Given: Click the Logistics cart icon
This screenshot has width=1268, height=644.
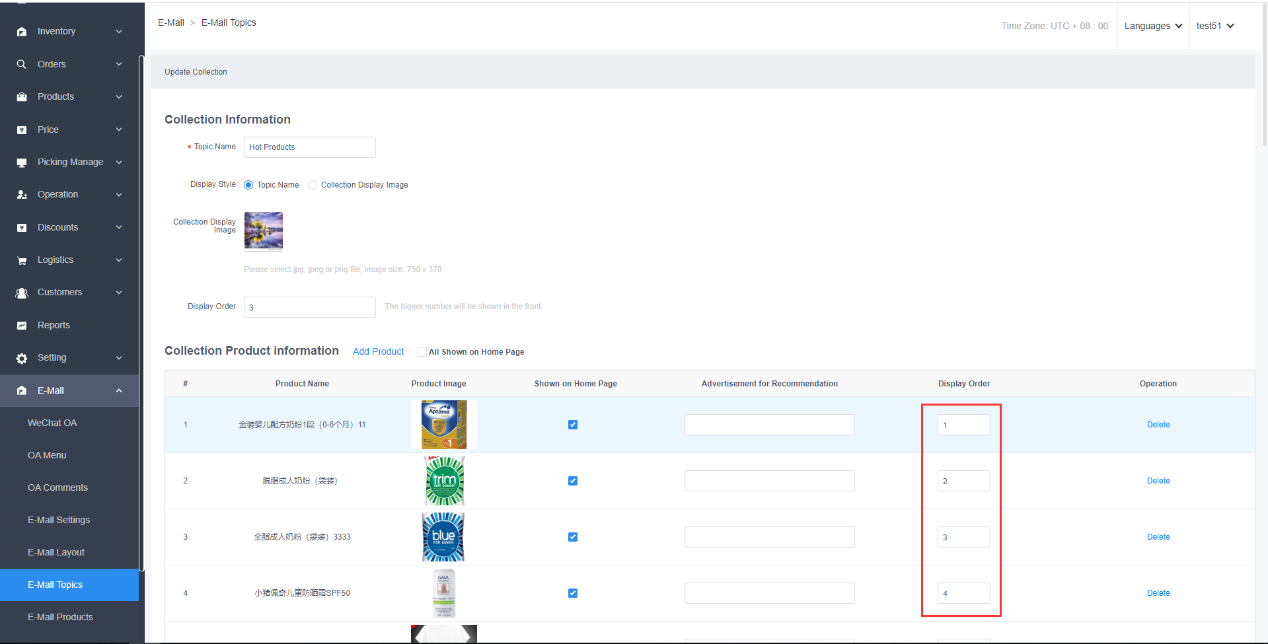Looking at the screenshot, I should click(x=22, y=260).
